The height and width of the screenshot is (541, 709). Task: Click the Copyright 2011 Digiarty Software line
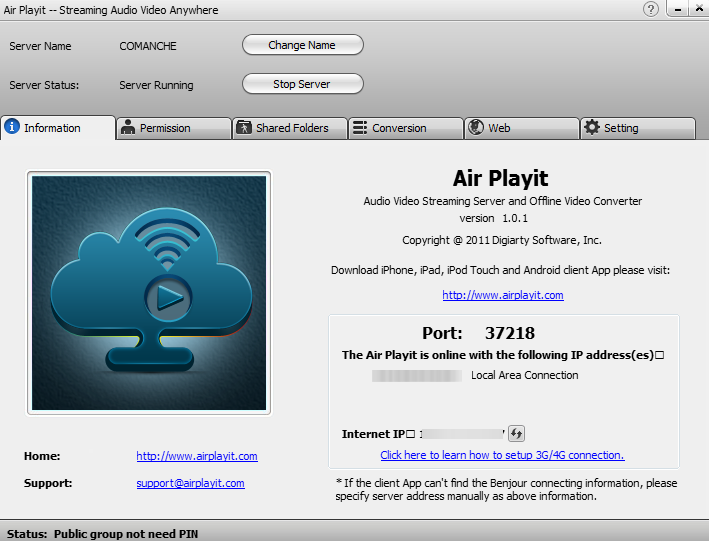(x=502, y=240)
